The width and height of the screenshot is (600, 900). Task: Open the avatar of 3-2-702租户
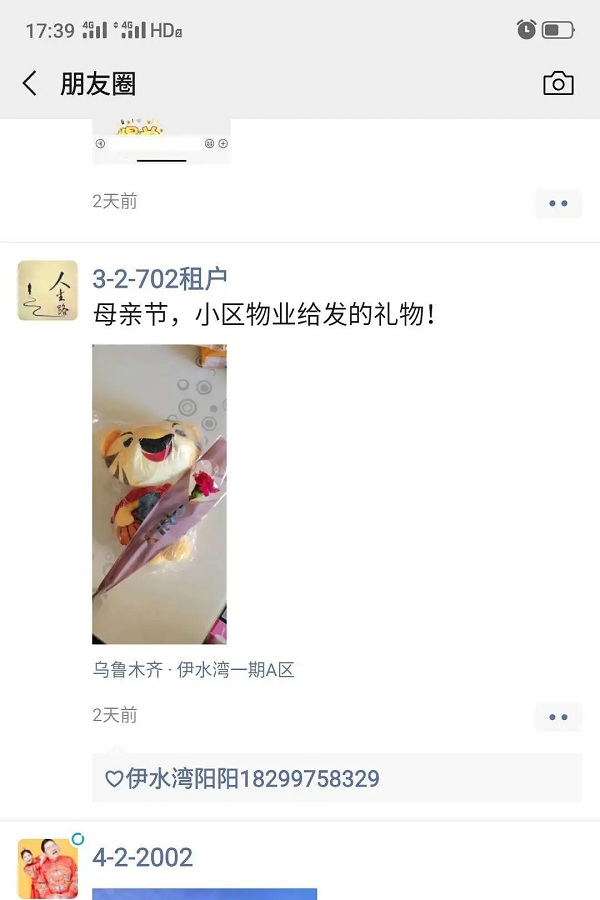tap(48, 290)
